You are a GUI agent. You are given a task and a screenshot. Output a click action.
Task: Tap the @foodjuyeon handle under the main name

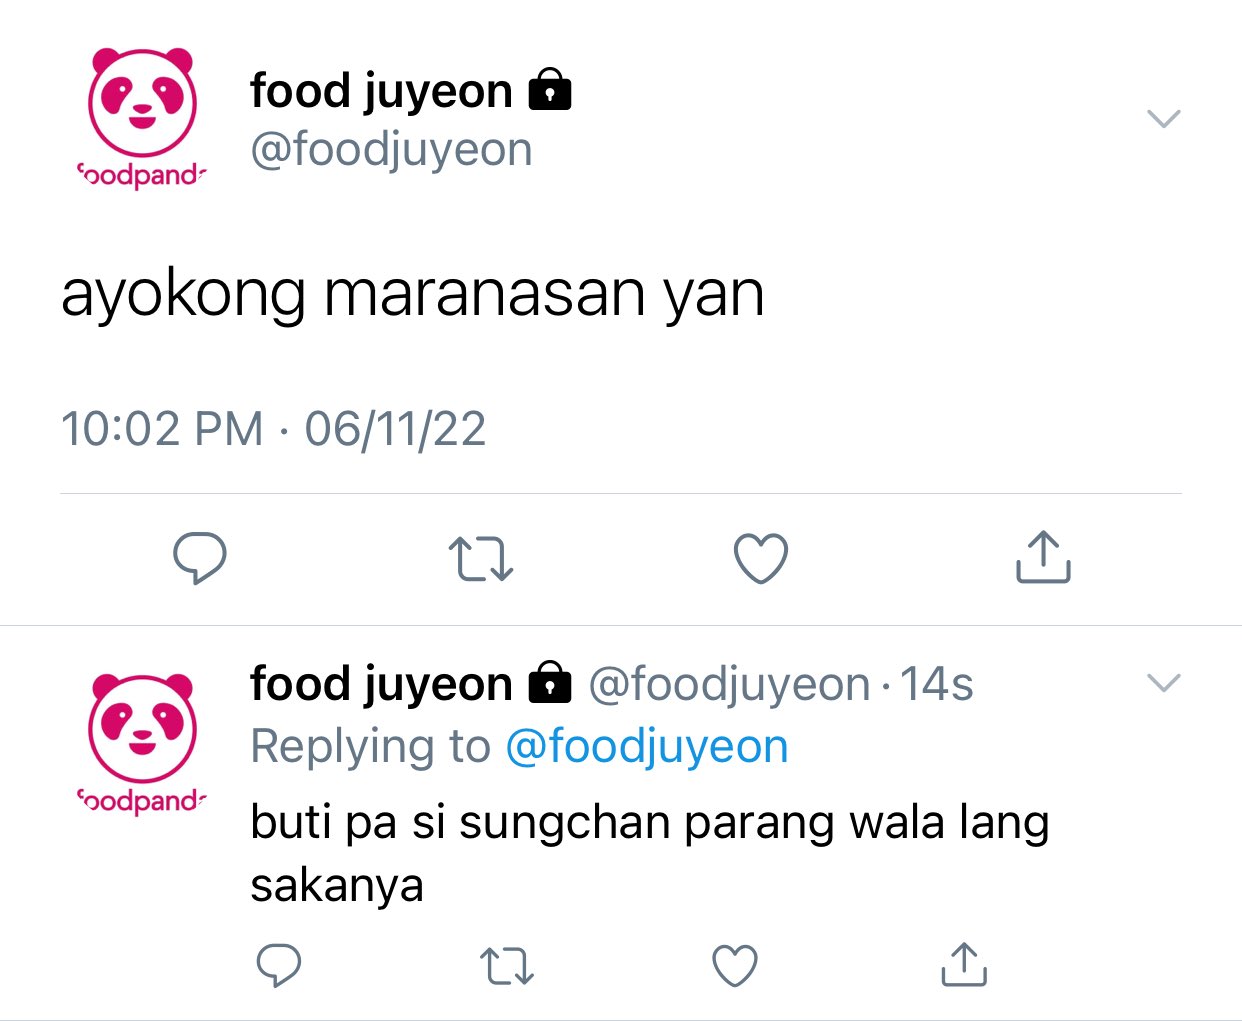click(x=391, y=150)
